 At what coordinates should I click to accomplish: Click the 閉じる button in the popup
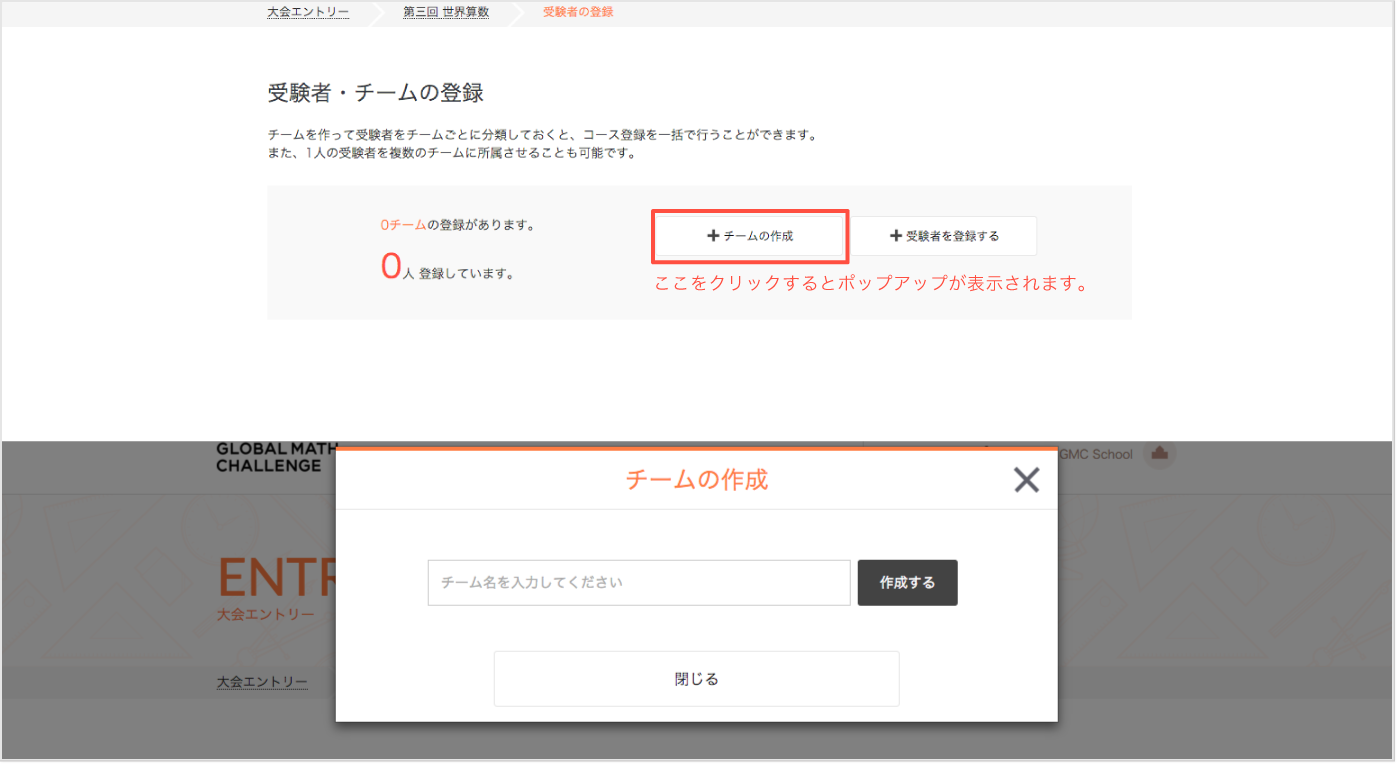(697, 680)
